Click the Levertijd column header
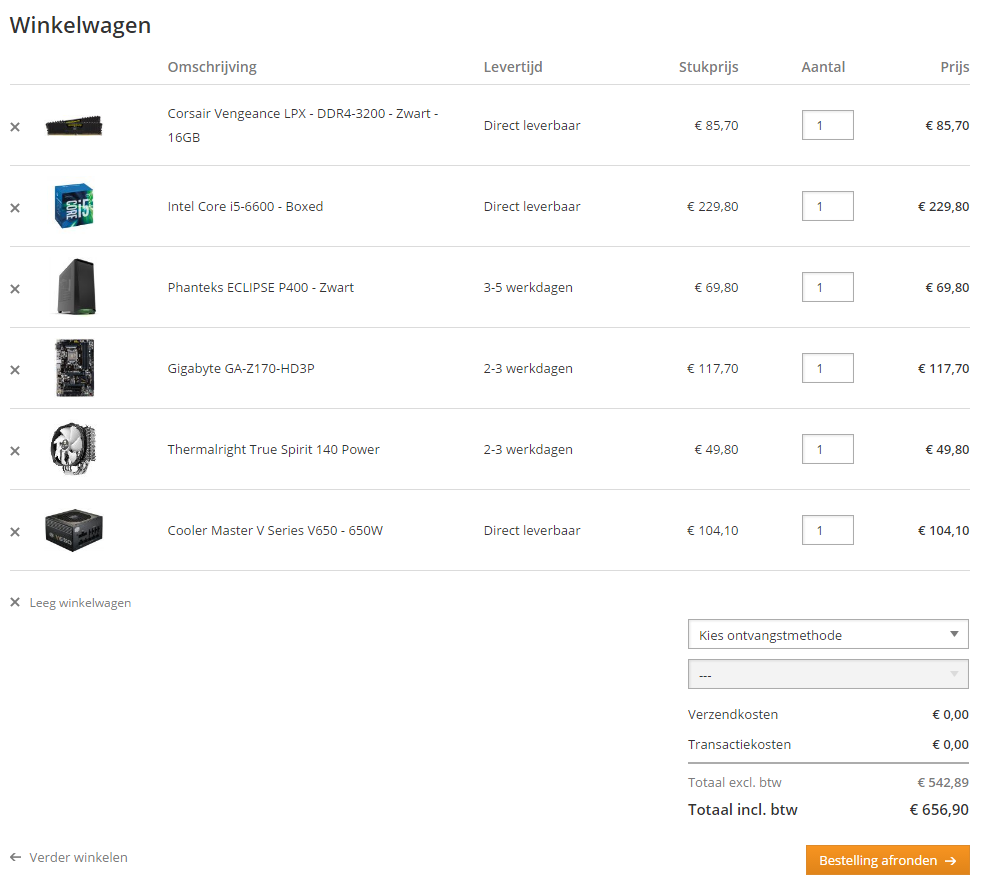The image size is (991, 878). (513, 67)
